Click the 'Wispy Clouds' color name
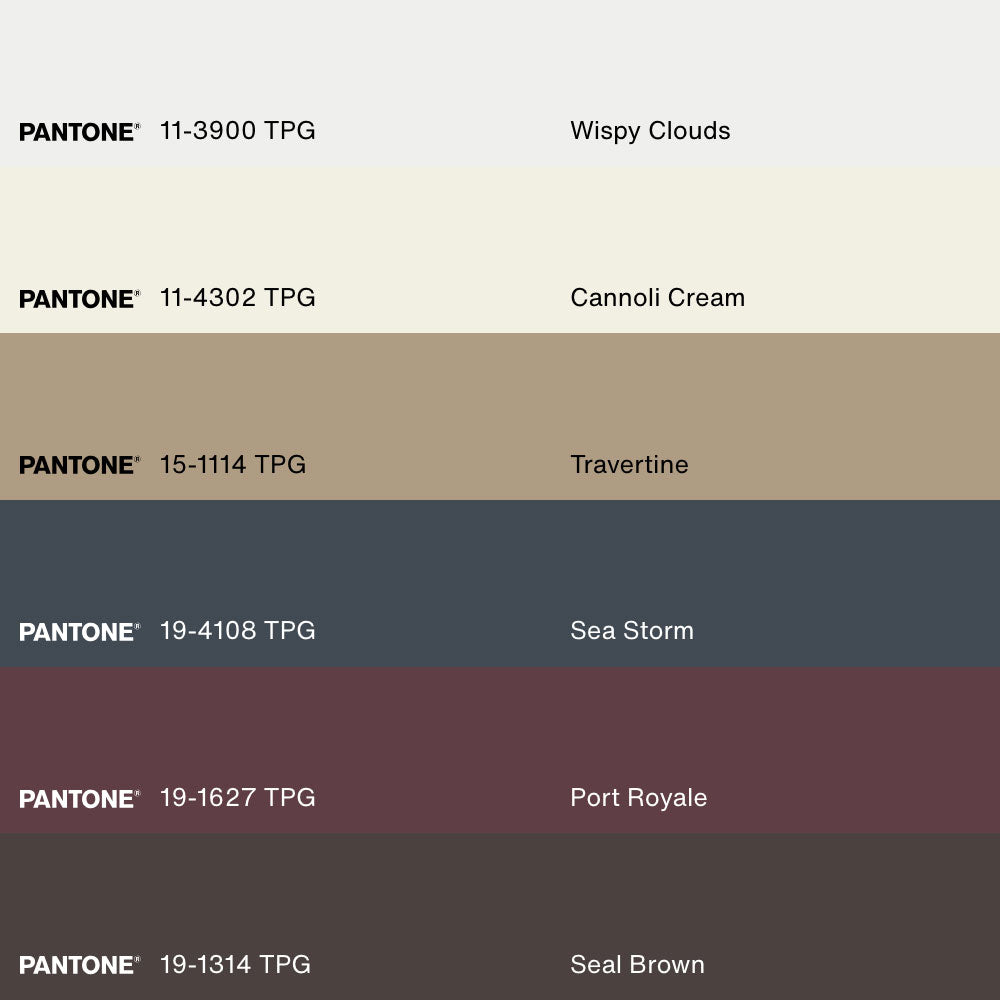This screenshot has width=1000, height=1000. pyautogui.click(x=650, y=131)
